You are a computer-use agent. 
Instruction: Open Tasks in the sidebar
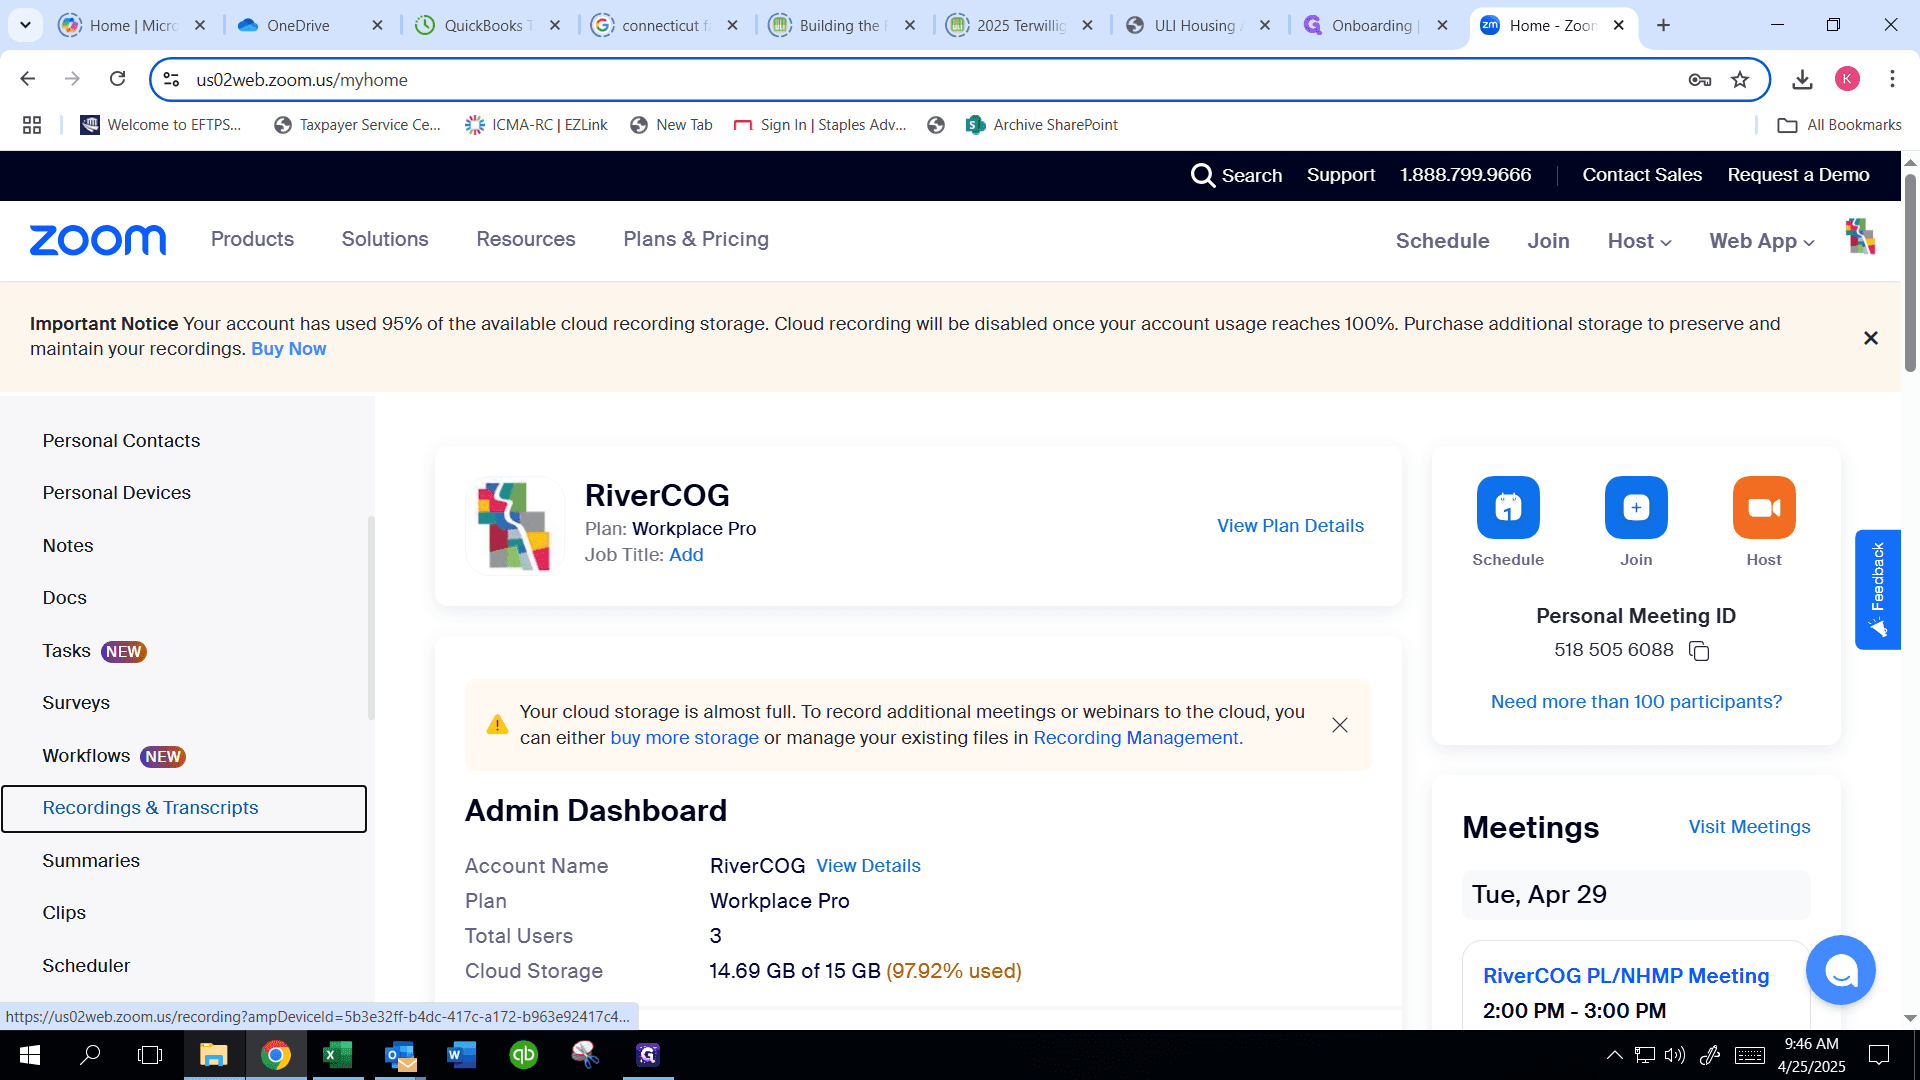point(66,651)
